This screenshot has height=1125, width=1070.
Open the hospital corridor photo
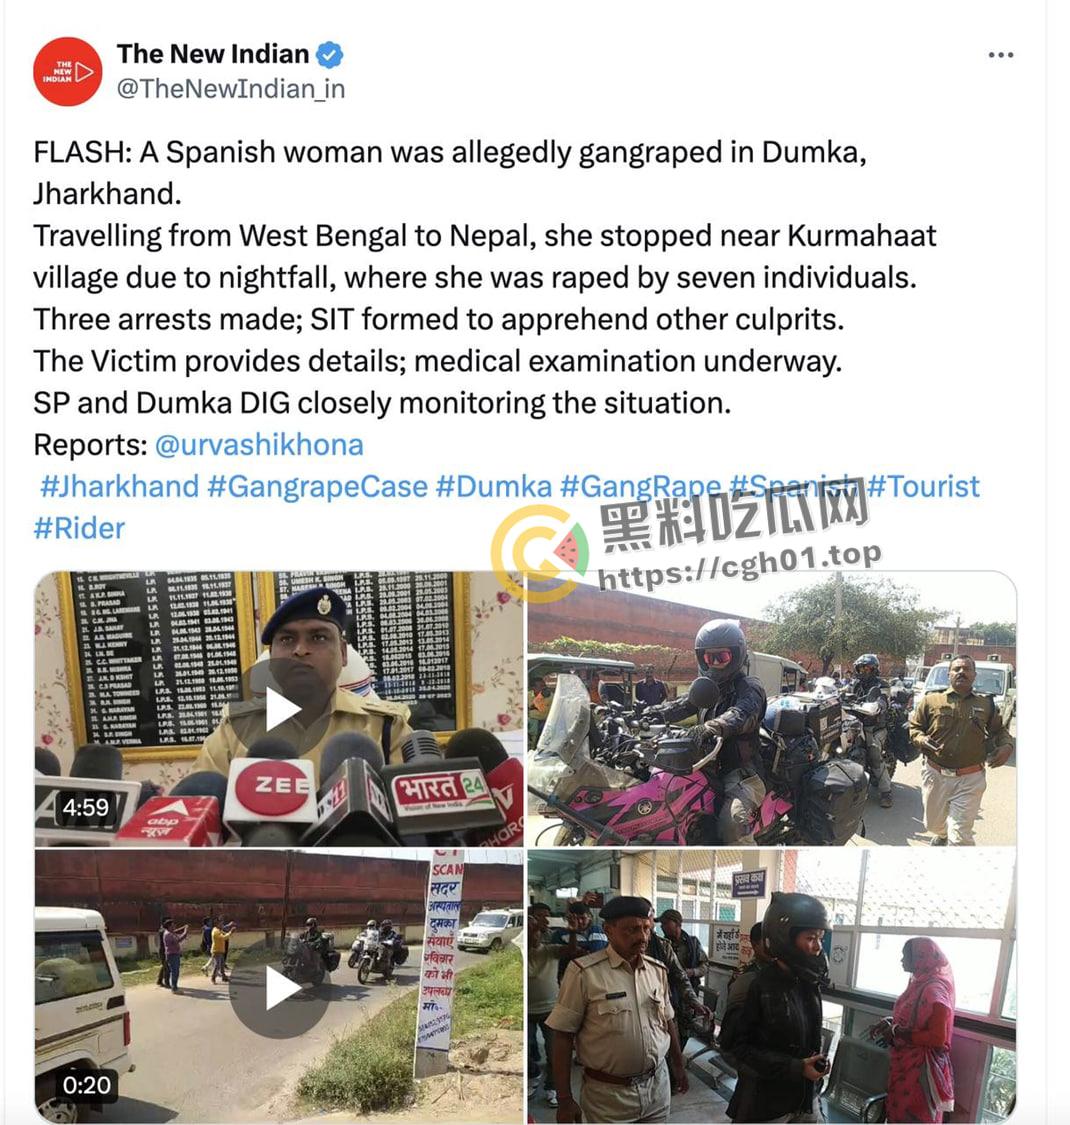(x=772, y=987)
